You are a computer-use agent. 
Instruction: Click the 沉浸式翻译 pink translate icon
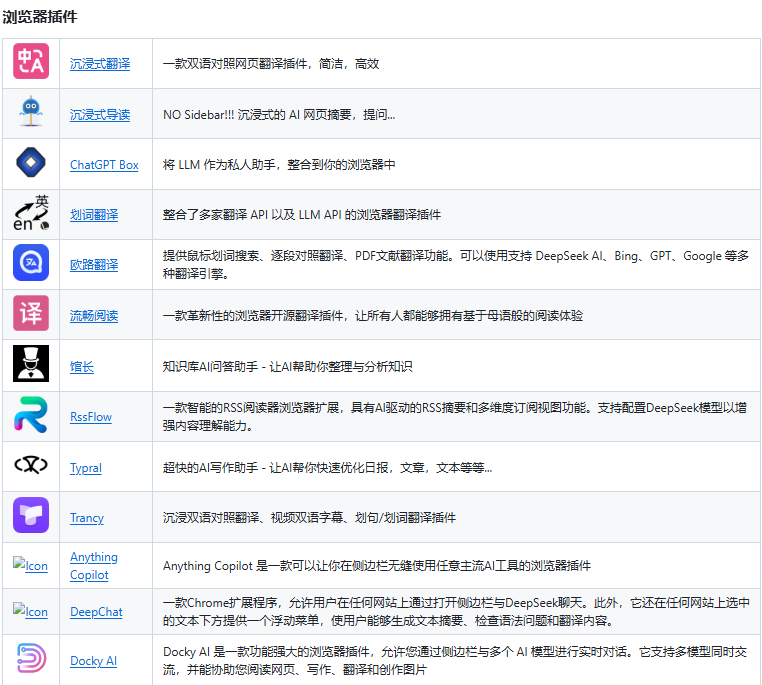click(31, 61)
